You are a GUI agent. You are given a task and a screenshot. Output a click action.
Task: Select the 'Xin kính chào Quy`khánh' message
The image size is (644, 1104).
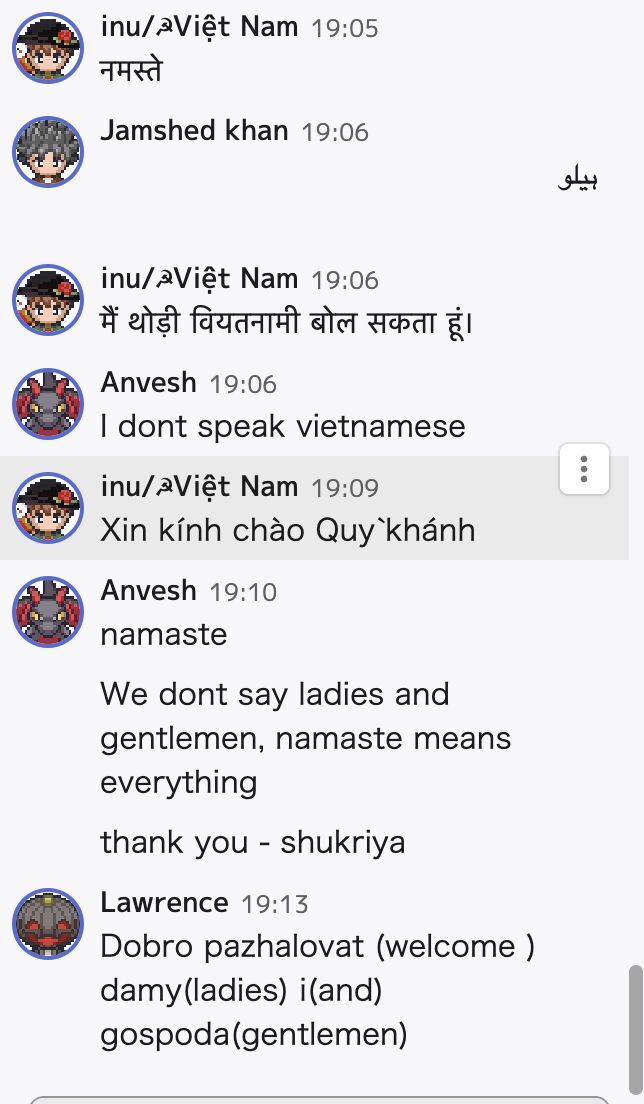coord(288,531)
